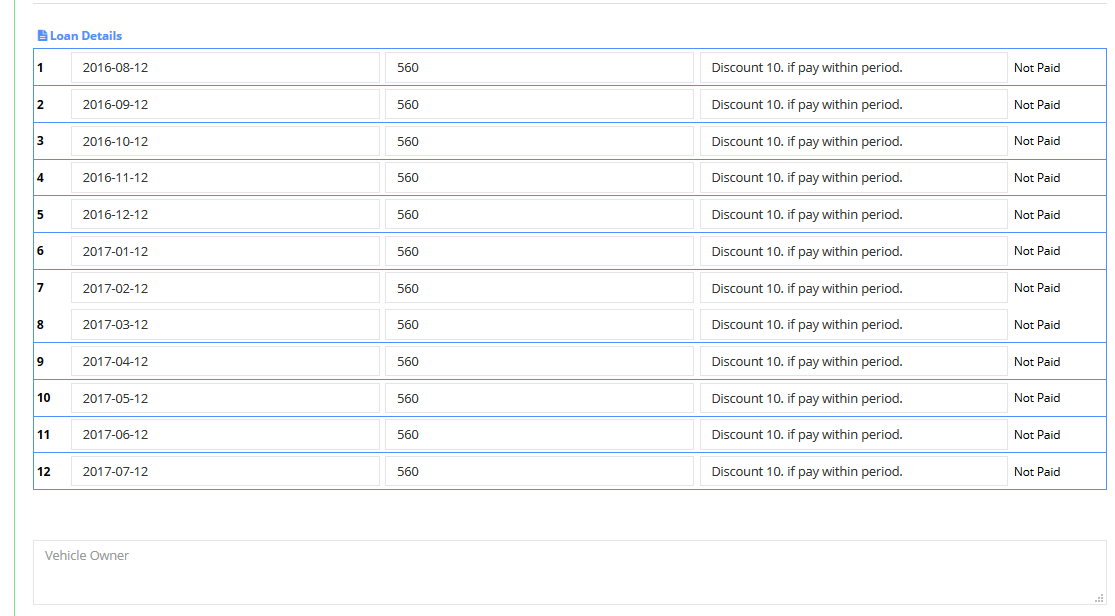
Task: Select the date field 2016-12-12
Action: pyautogui.click(x=225, y=214)
